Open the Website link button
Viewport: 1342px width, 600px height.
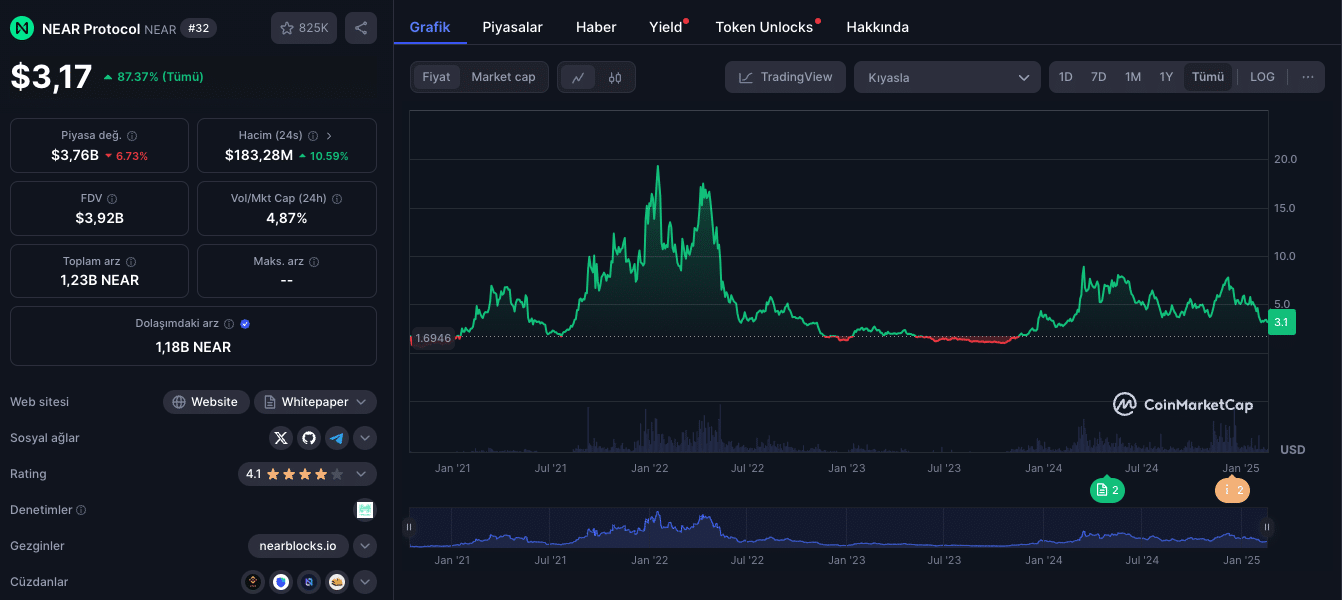(206, 402)
